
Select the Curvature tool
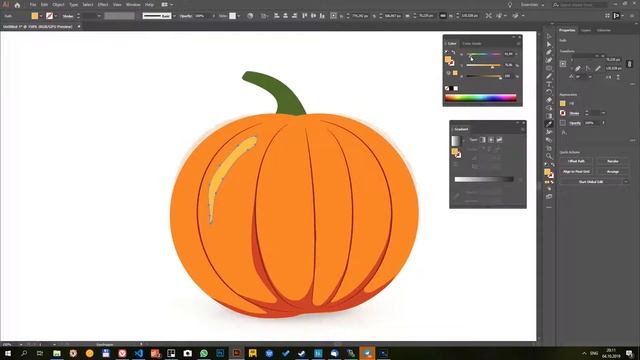point(549,60)
